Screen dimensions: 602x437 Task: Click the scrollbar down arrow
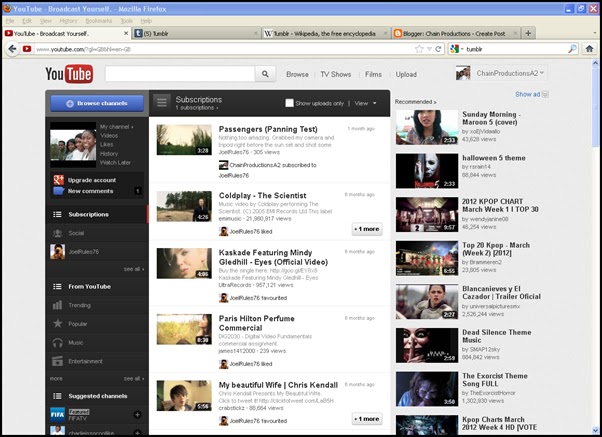pos(595,430)
